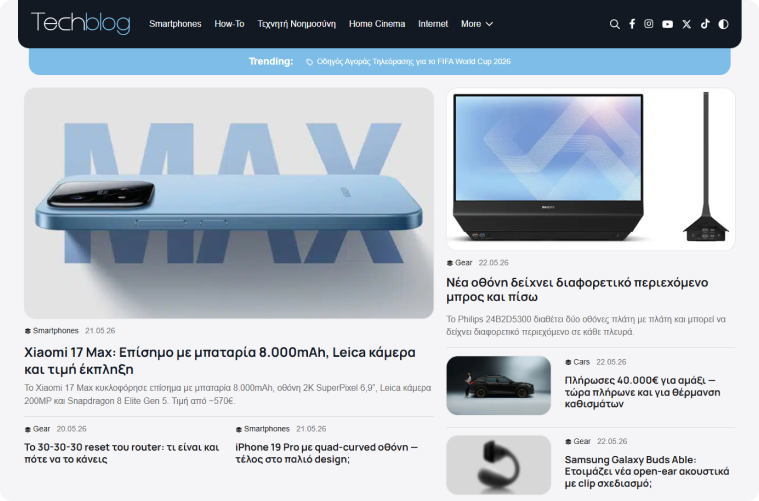Open the iPhone 19 Po quad-curved headline
The height and width of the screenshot is (501, 759).
coord(326,453)
